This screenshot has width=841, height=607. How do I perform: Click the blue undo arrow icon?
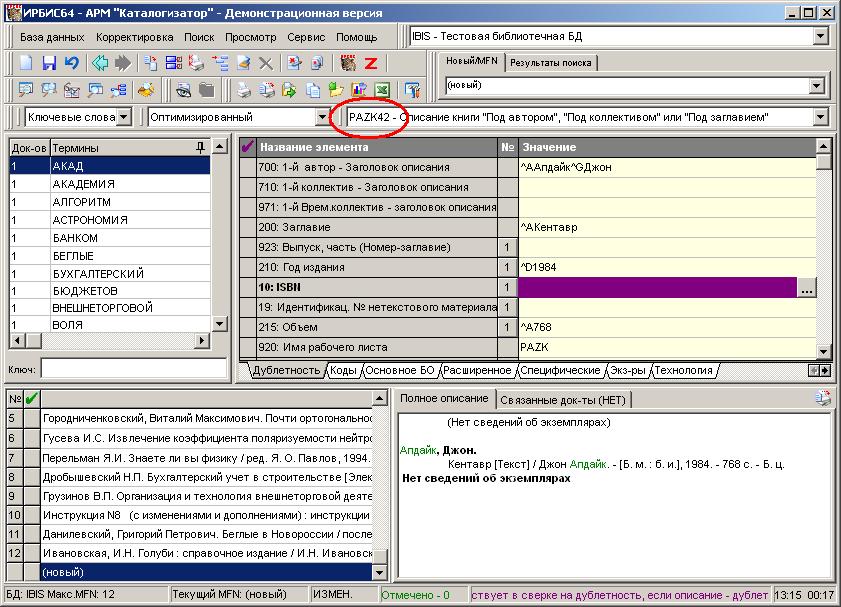tap(71, 63)
